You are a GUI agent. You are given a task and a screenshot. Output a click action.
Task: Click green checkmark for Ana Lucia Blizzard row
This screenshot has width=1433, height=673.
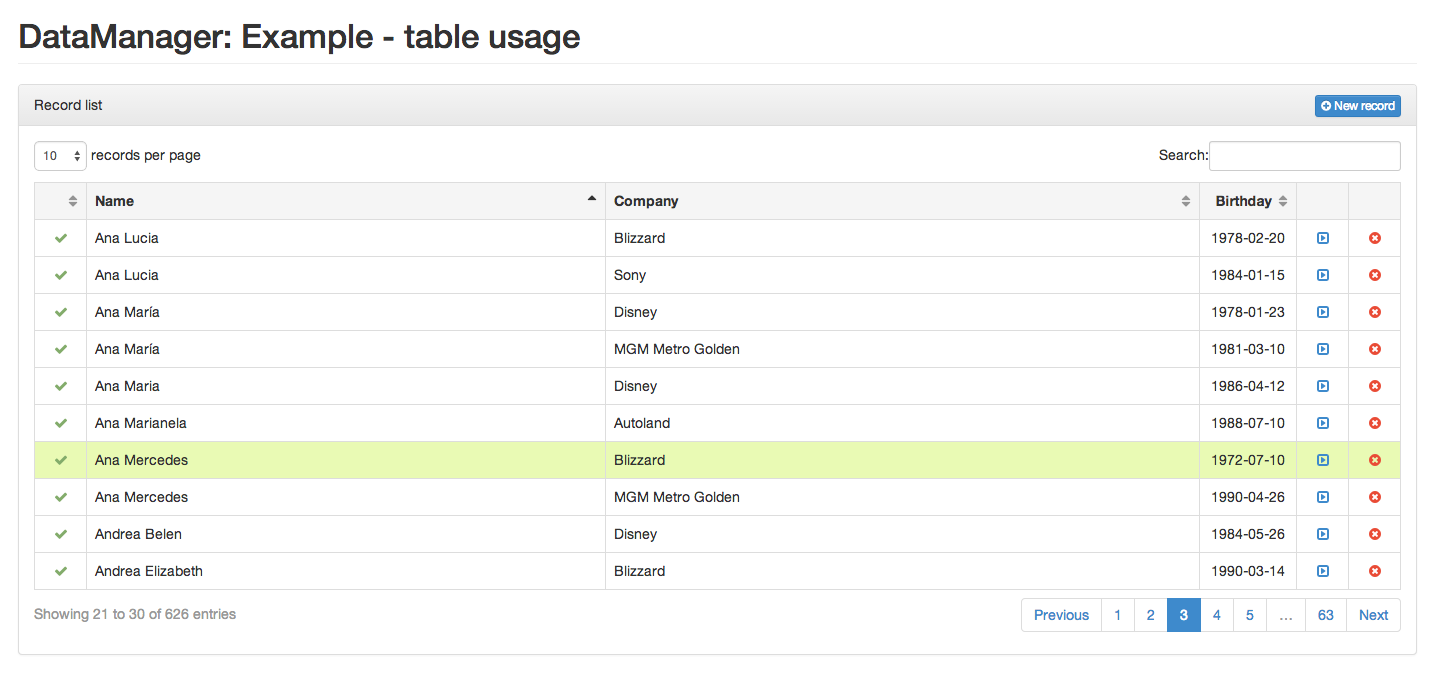coord(61,238)
